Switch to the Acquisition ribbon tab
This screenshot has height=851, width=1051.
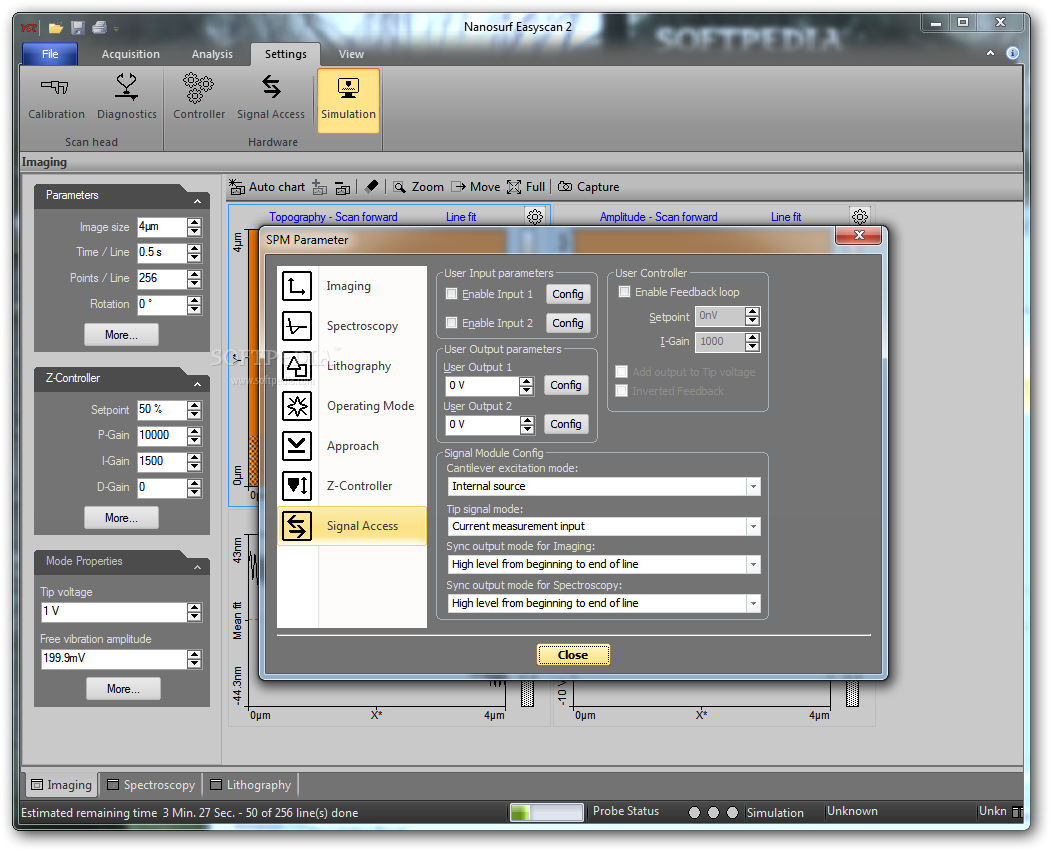[x=131, y=54]
